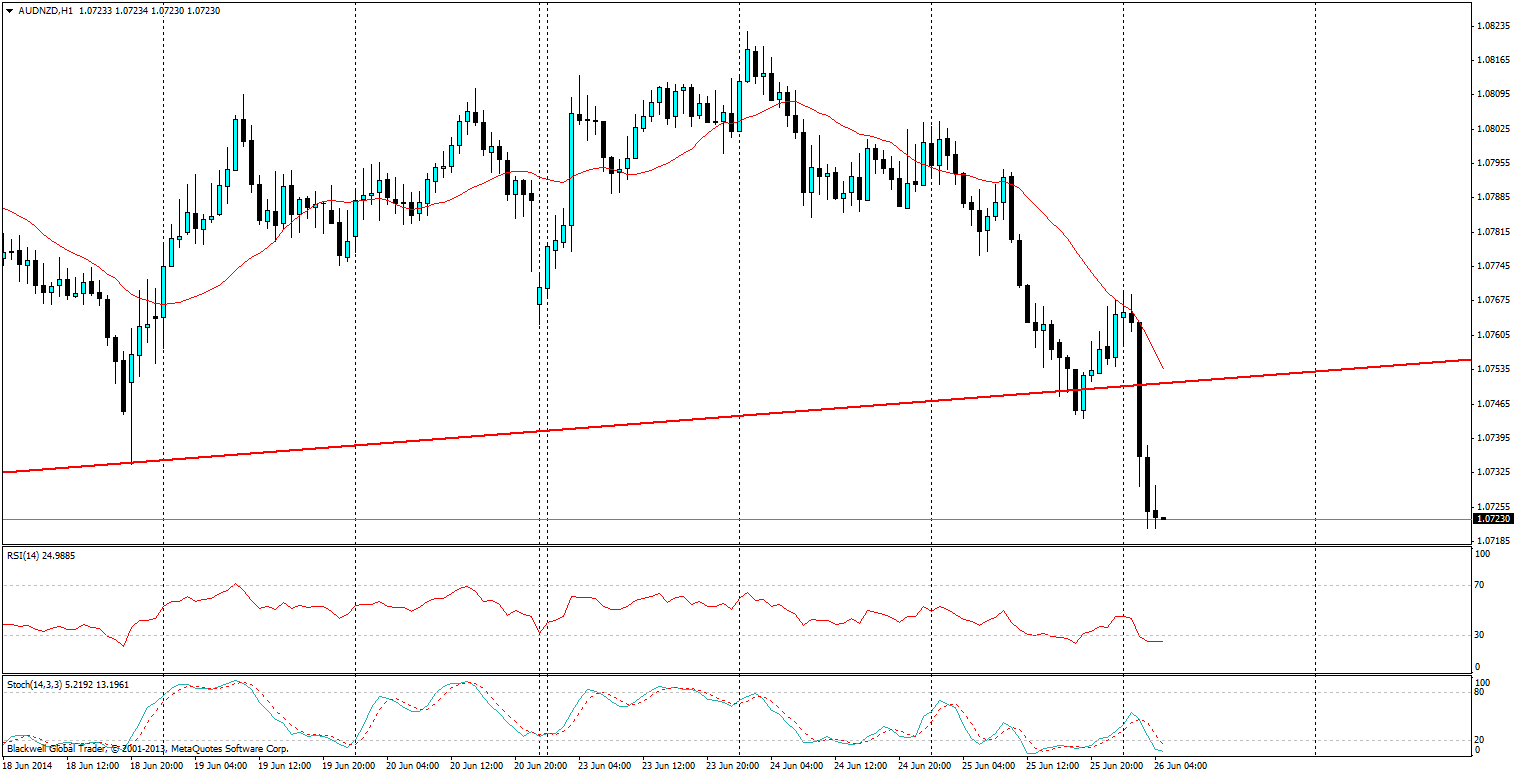1514x774 pixels.
Task: Click the 1.07185 price axis label
Action: pos(1494,541)
